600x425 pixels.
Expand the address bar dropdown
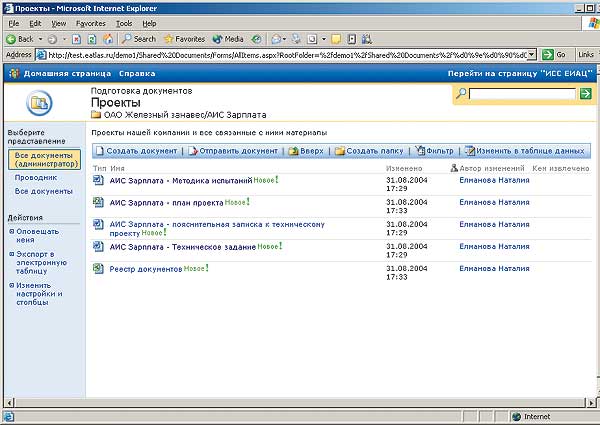pos(532,55)
